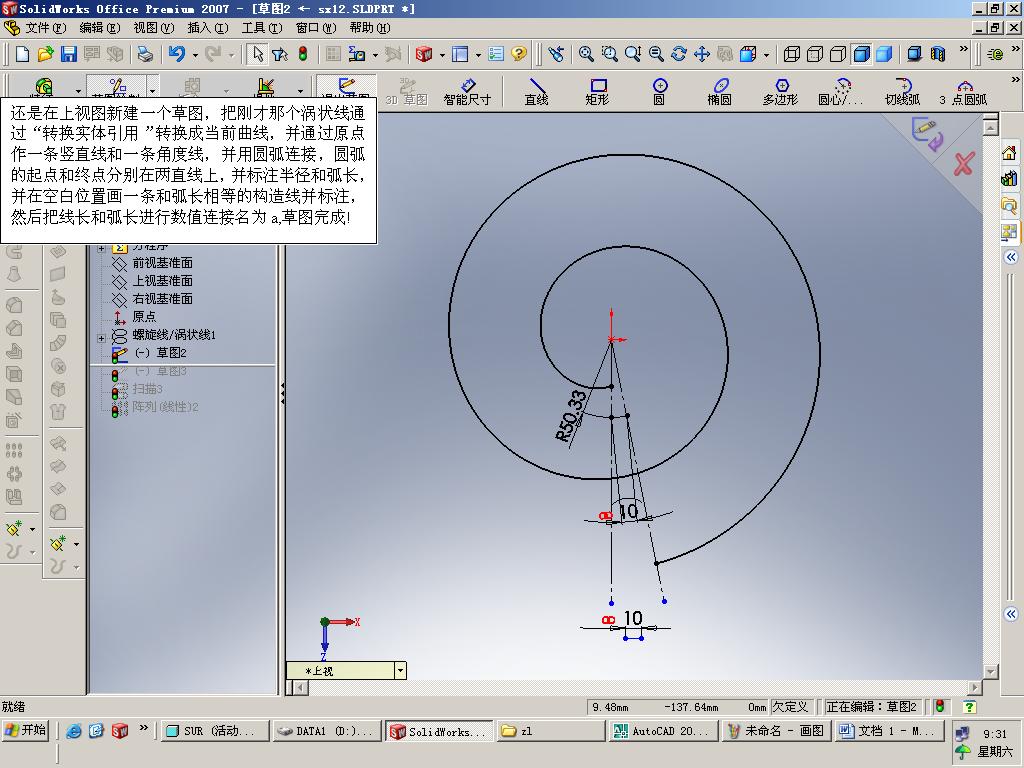Click the 智能尺寸 smart dimension tool

tap(467, 92)
